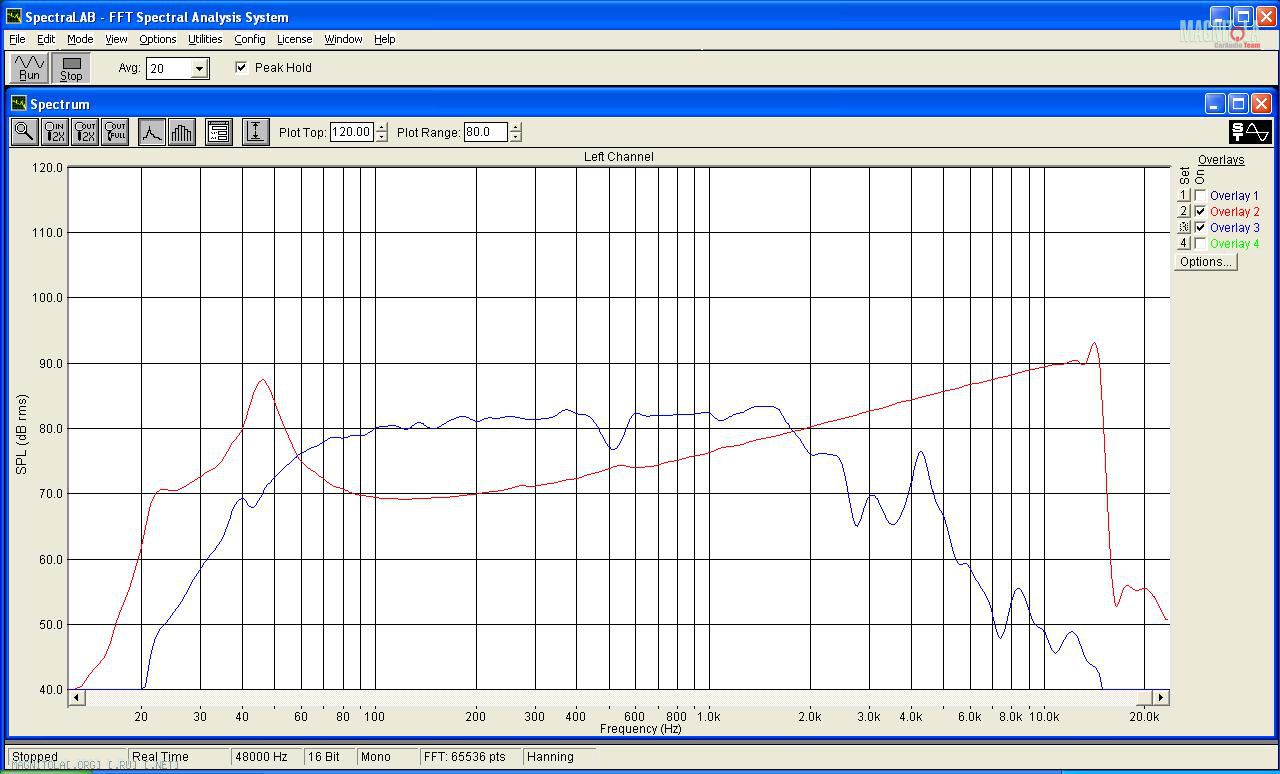Screen dimensions: 1280x774
Task: Click the Overlay 3 blue label
Action: [1234, 228]
